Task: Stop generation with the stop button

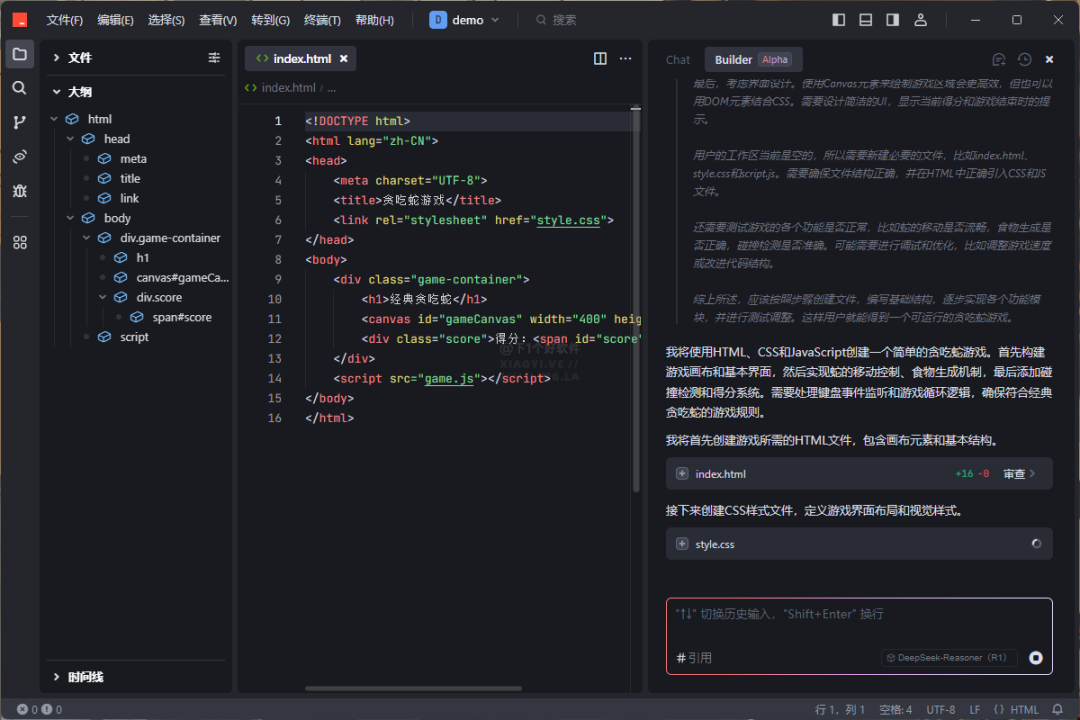Action: point(1036,657)
